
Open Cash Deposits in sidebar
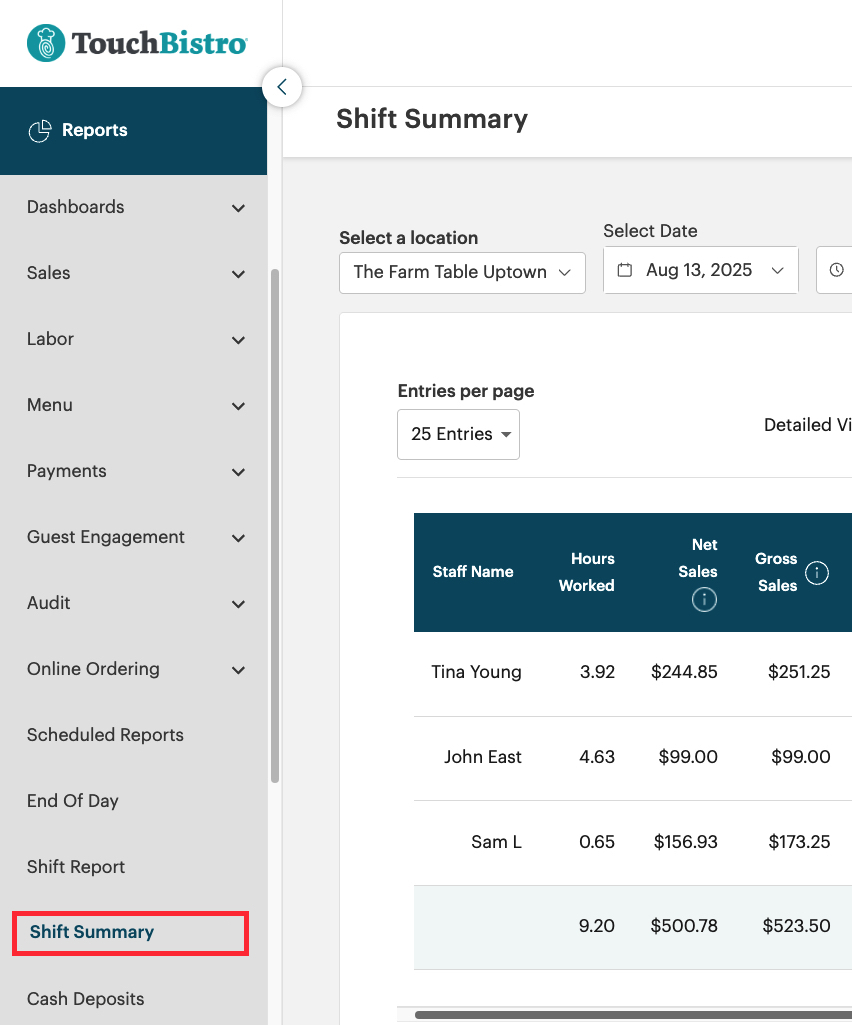85,999
